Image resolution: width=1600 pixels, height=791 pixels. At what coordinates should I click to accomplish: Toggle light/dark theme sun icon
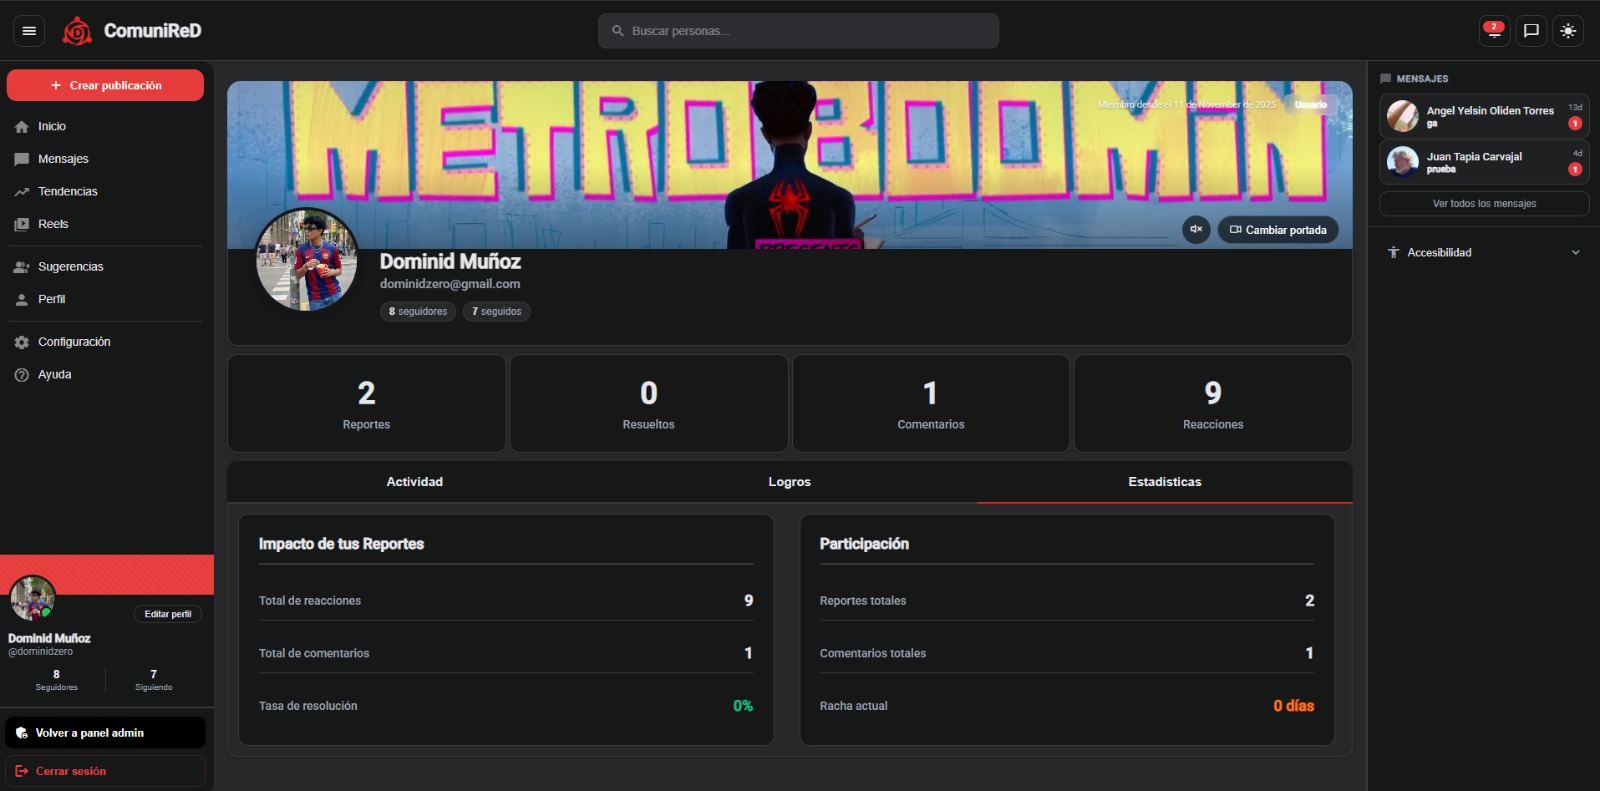point(1568,31)
